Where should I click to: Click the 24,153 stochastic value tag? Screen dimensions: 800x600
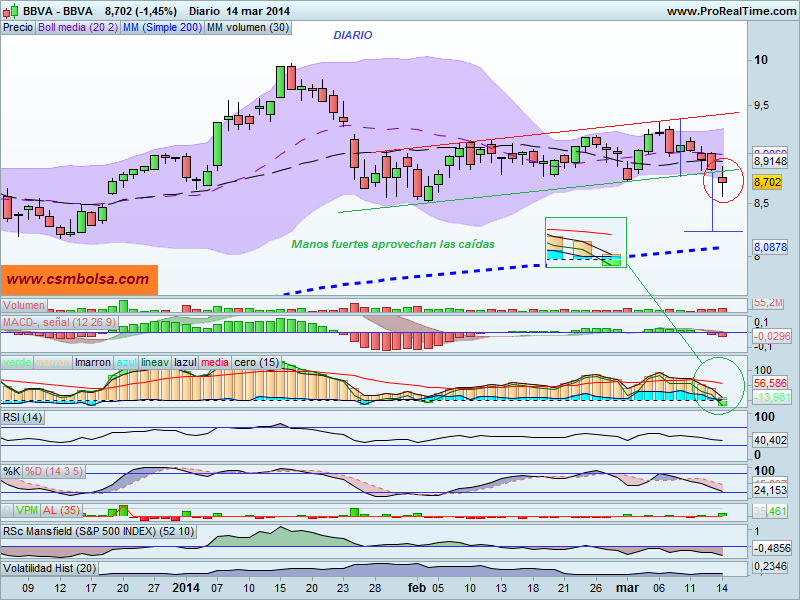pos(771,491)
